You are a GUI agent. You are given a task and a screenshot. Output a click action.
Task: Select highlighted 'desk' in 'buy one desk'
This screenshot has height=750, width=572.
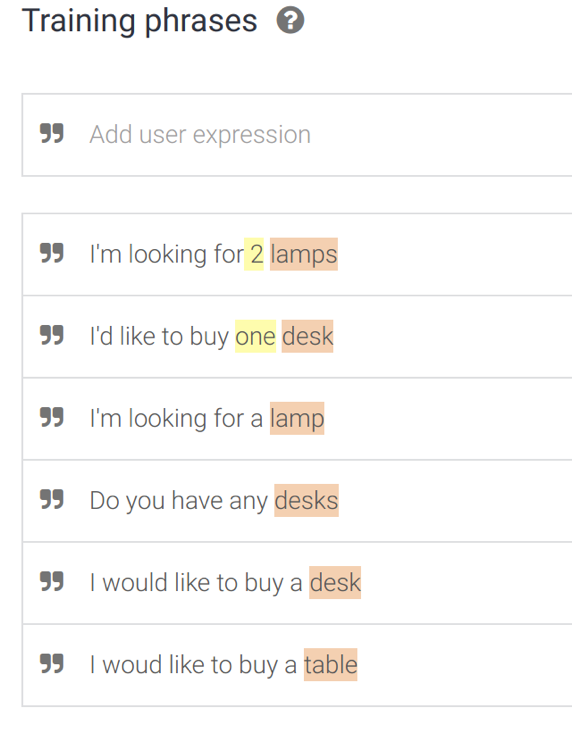tap(308, 336)
